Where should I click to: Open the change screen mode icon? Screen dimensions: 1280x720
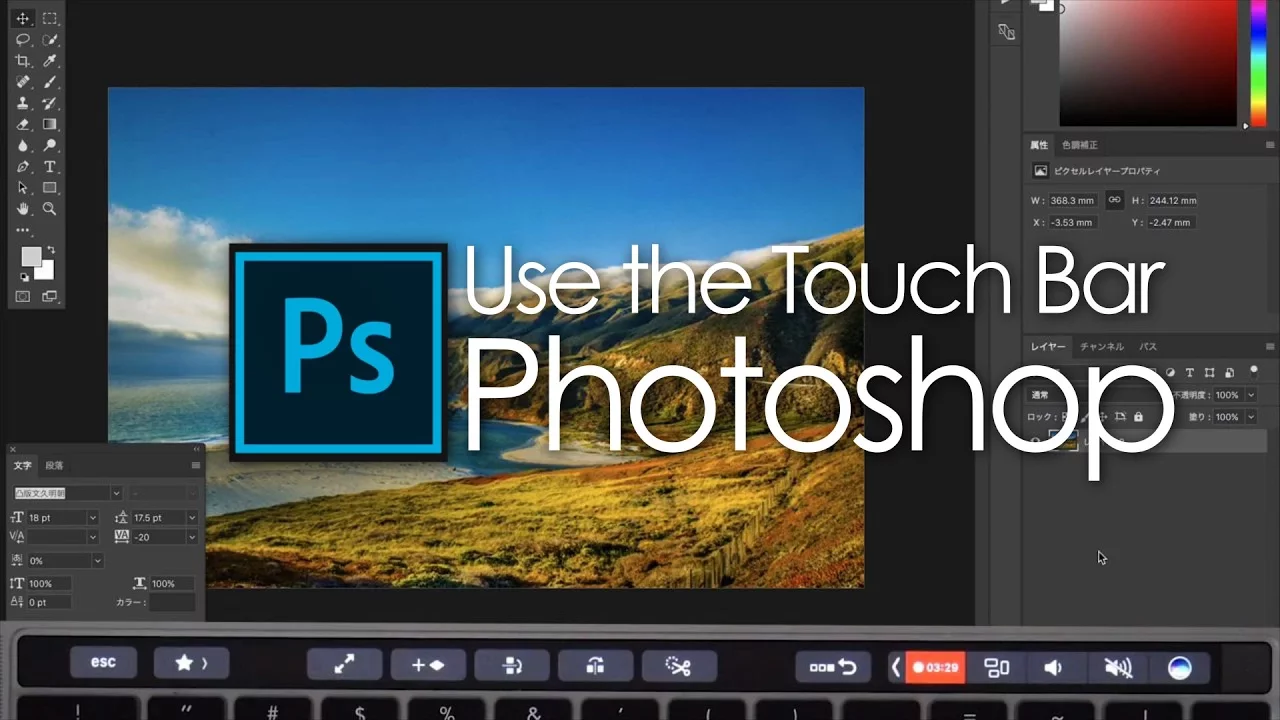(49, 296)
